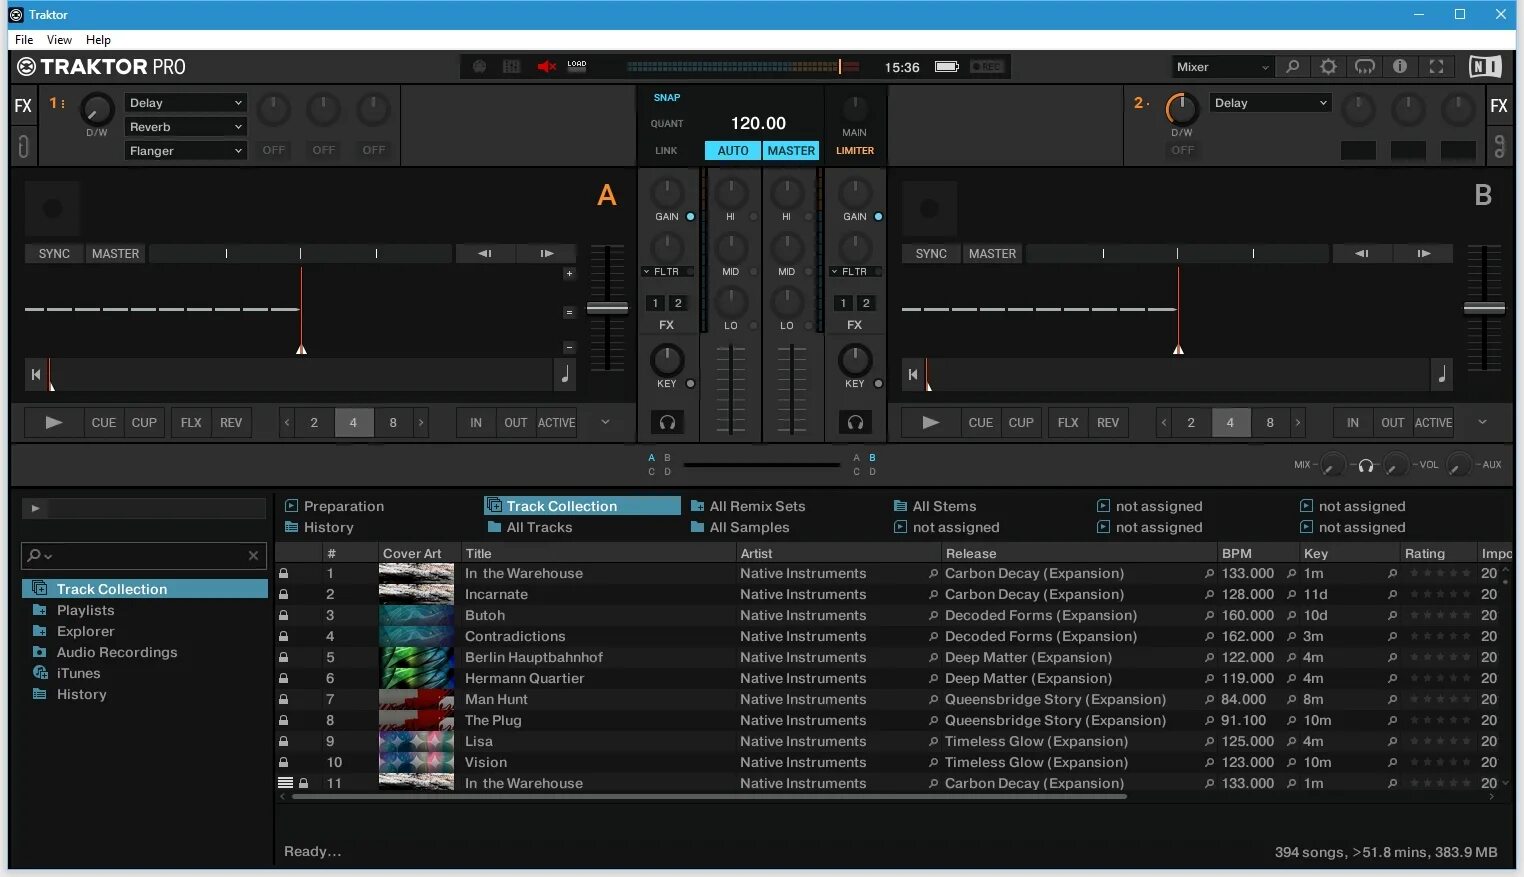Image resolution: width=1524 pixels, height=877 pixels.
Task: Open the Delay effect dropdown in FX 1
Action: tap(186, 103)
